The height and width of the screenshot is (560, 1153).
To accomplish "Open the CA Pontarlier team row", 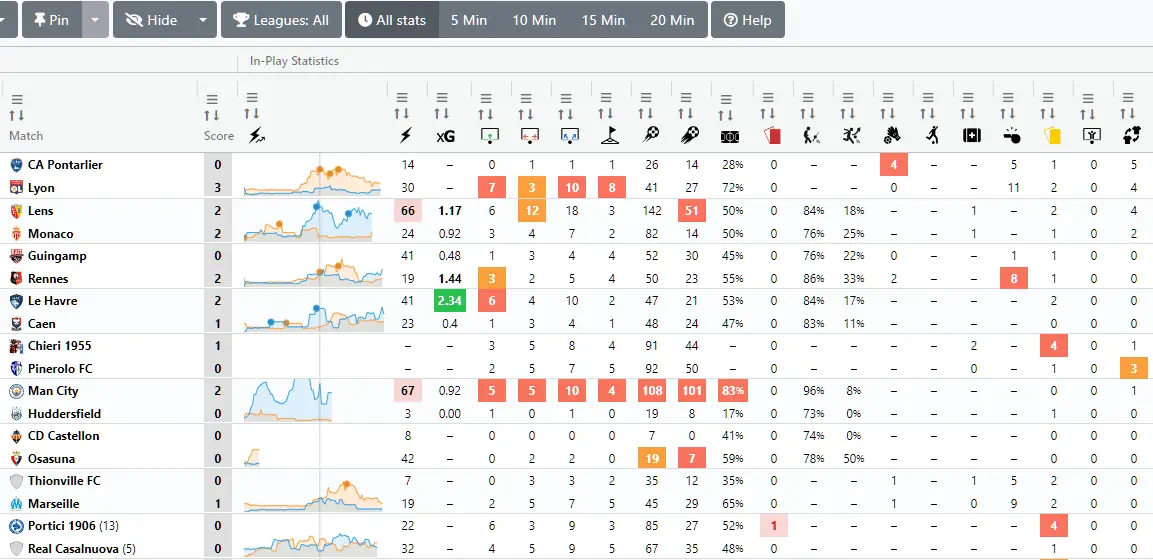I will [x=65, y=165].
